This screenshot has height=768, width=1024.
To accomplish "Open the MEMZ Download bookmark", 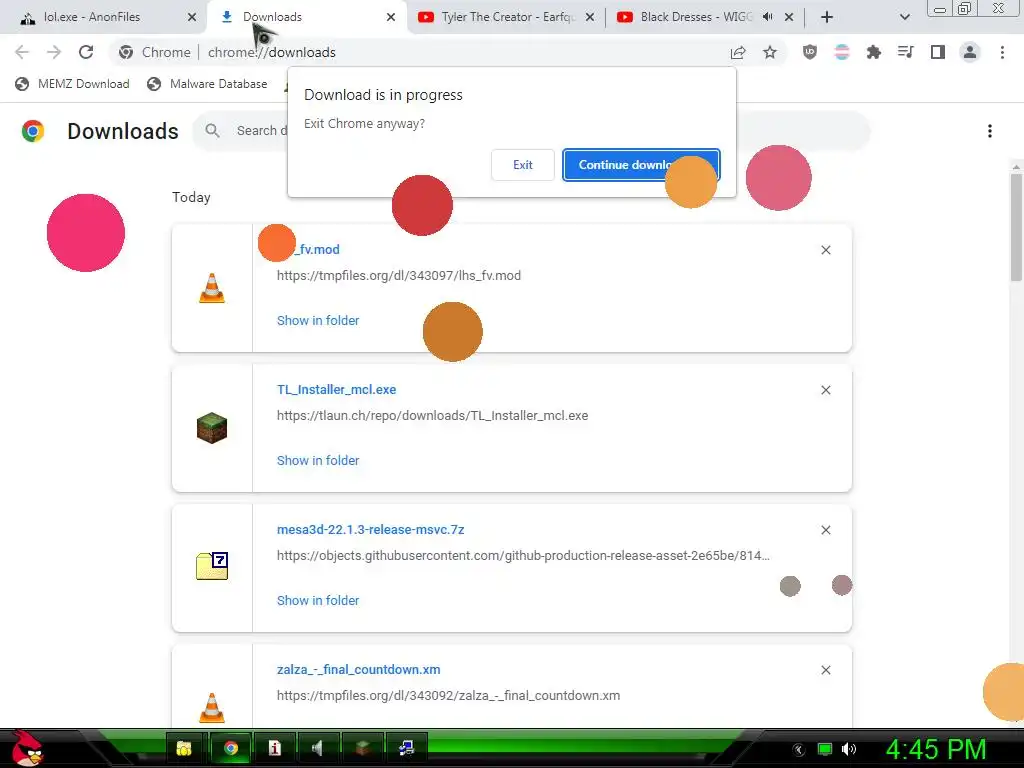I will [72, 84].
